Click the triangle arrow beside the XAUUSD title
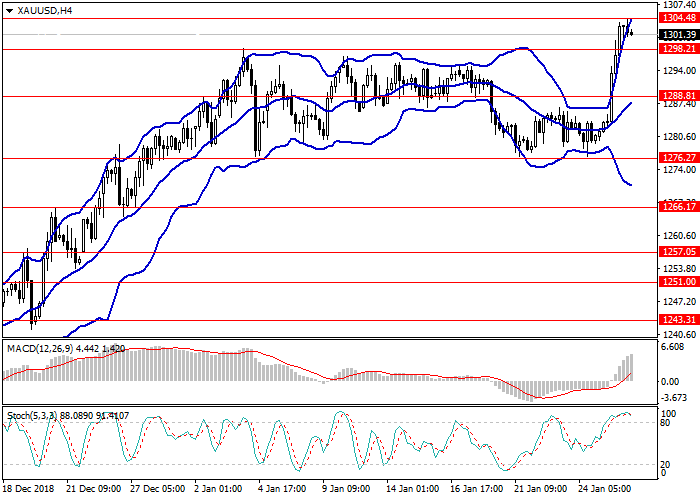Screen dimensions: 700x500 5,10
